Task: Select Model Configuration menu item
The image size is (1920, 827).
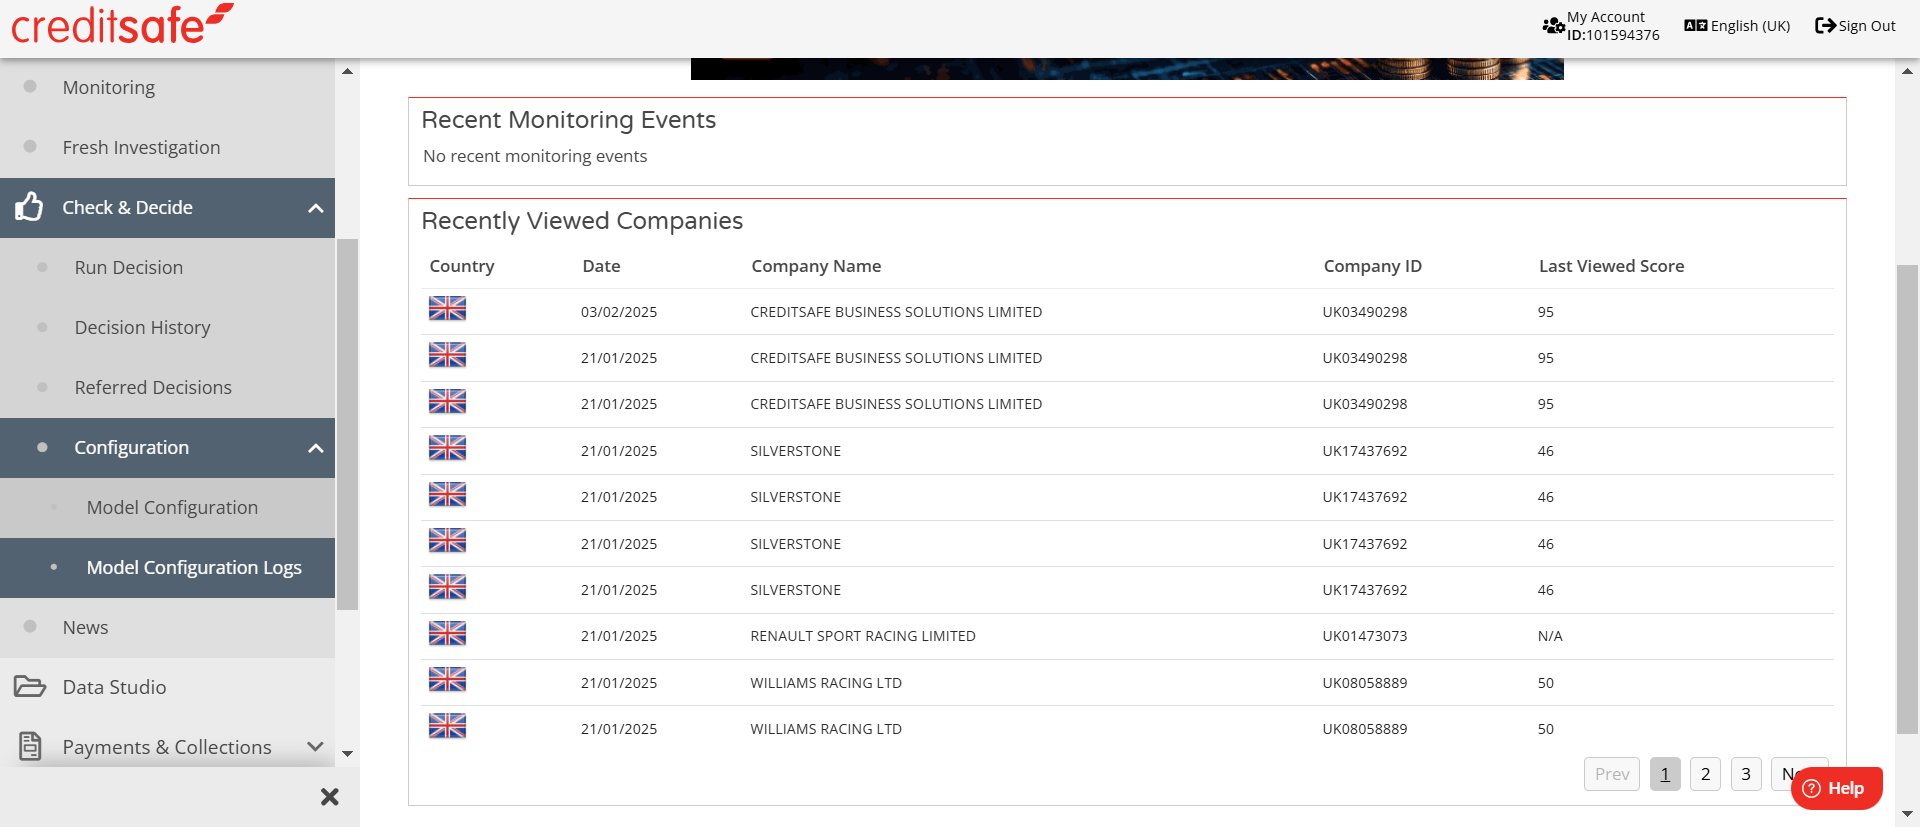Action: [172, 507]
